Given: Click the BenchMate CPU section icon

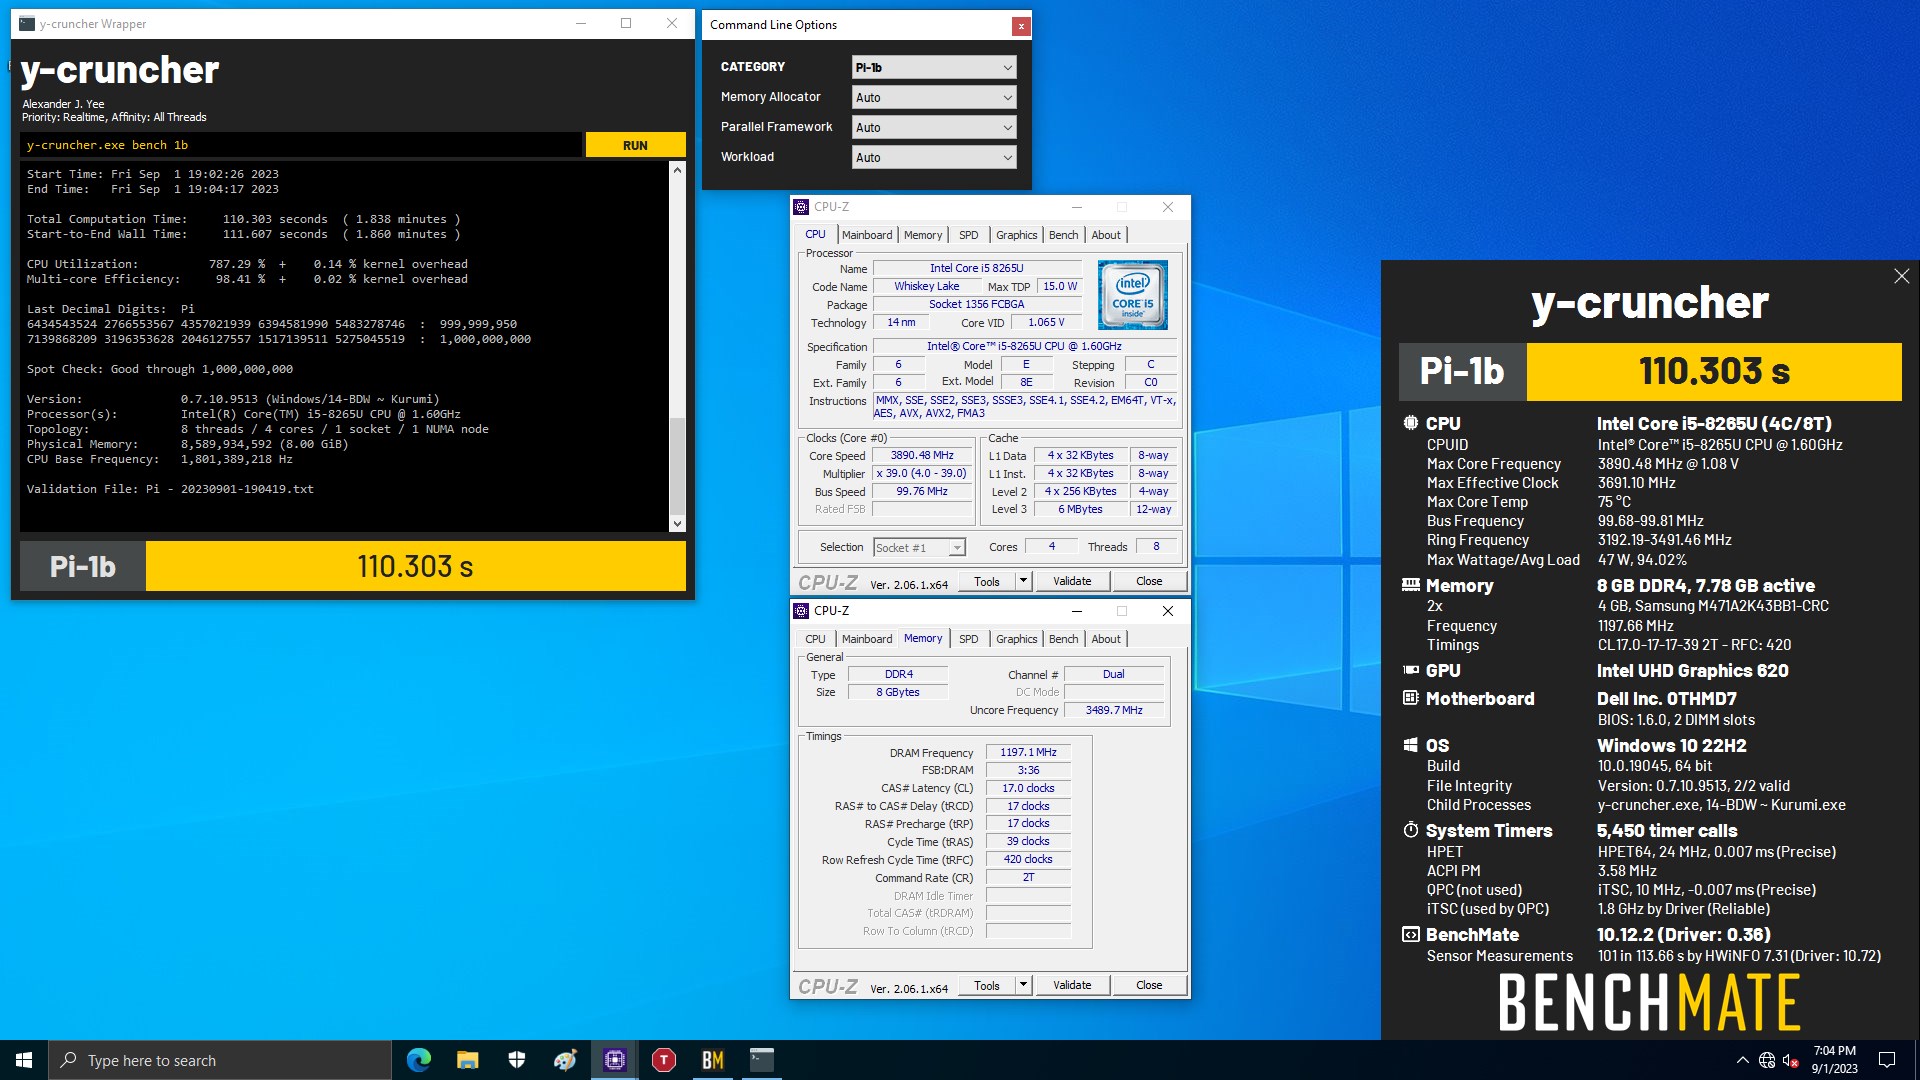Looking at the screenshot, I should (1410, 423).
